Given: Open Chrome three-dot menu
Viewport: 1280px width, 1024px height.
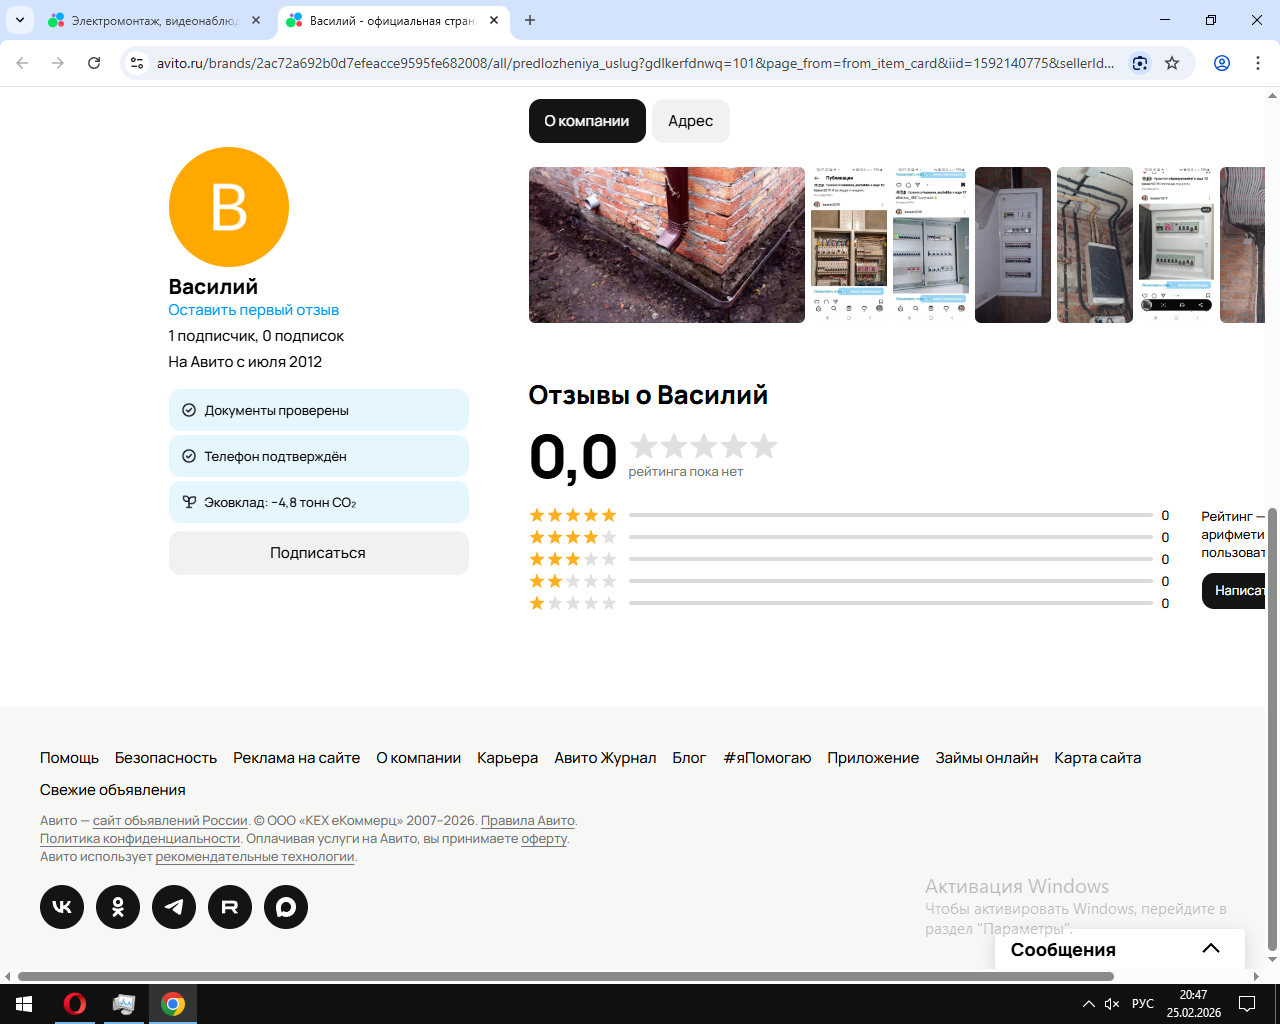Looking at the screenshot, I should (1258, 63).
